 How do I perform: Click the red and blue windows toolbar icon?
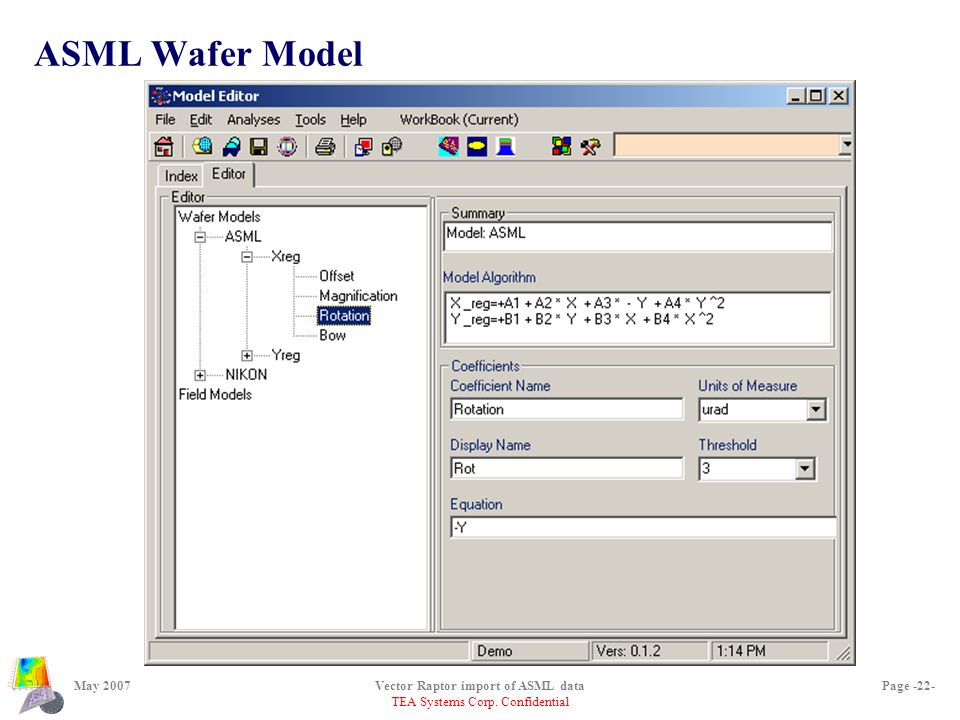tap(363, 146)
